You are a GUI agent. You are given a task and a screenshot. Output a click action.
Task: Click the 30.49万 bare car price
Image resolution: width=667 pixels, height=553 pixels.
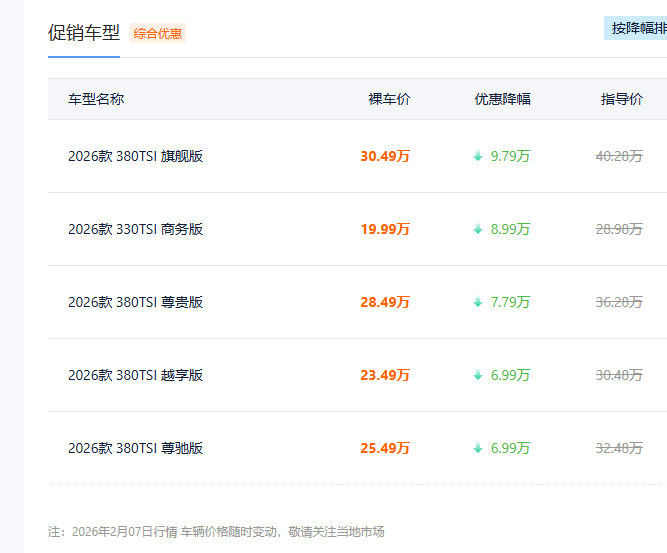pos(385,156)
